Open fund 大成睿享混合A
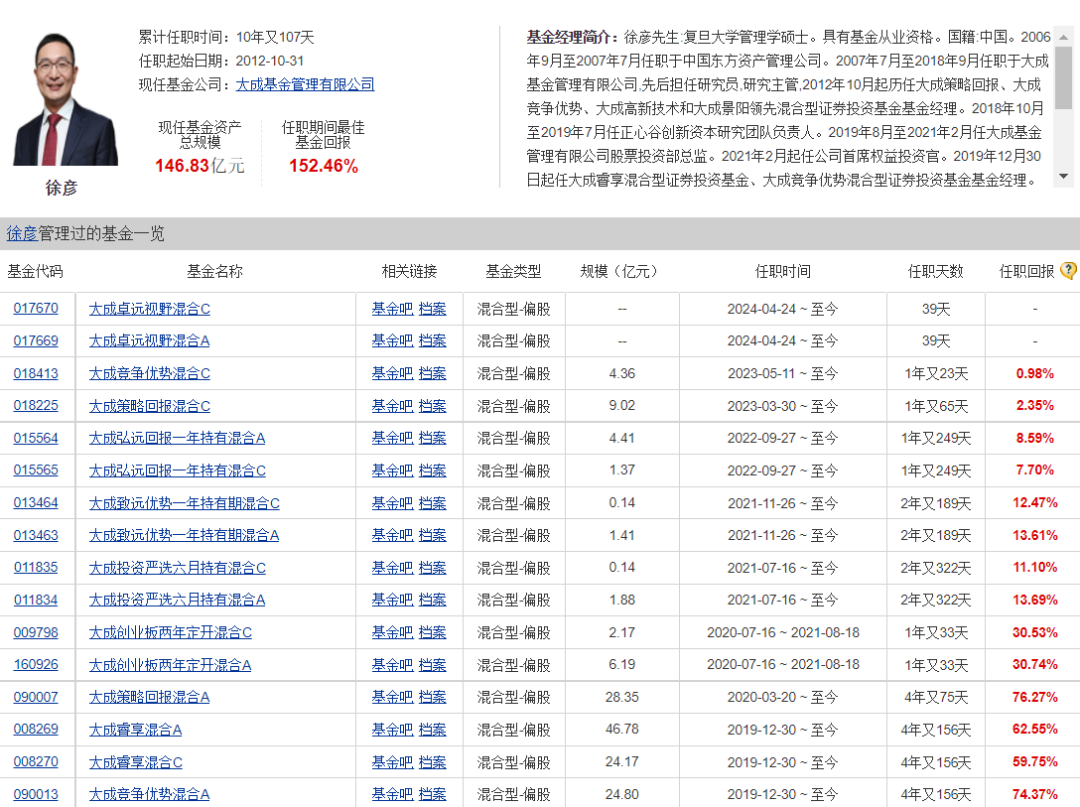Image resolution: width=1080 pixels, height=807 pixels. [x=135, y=730]
